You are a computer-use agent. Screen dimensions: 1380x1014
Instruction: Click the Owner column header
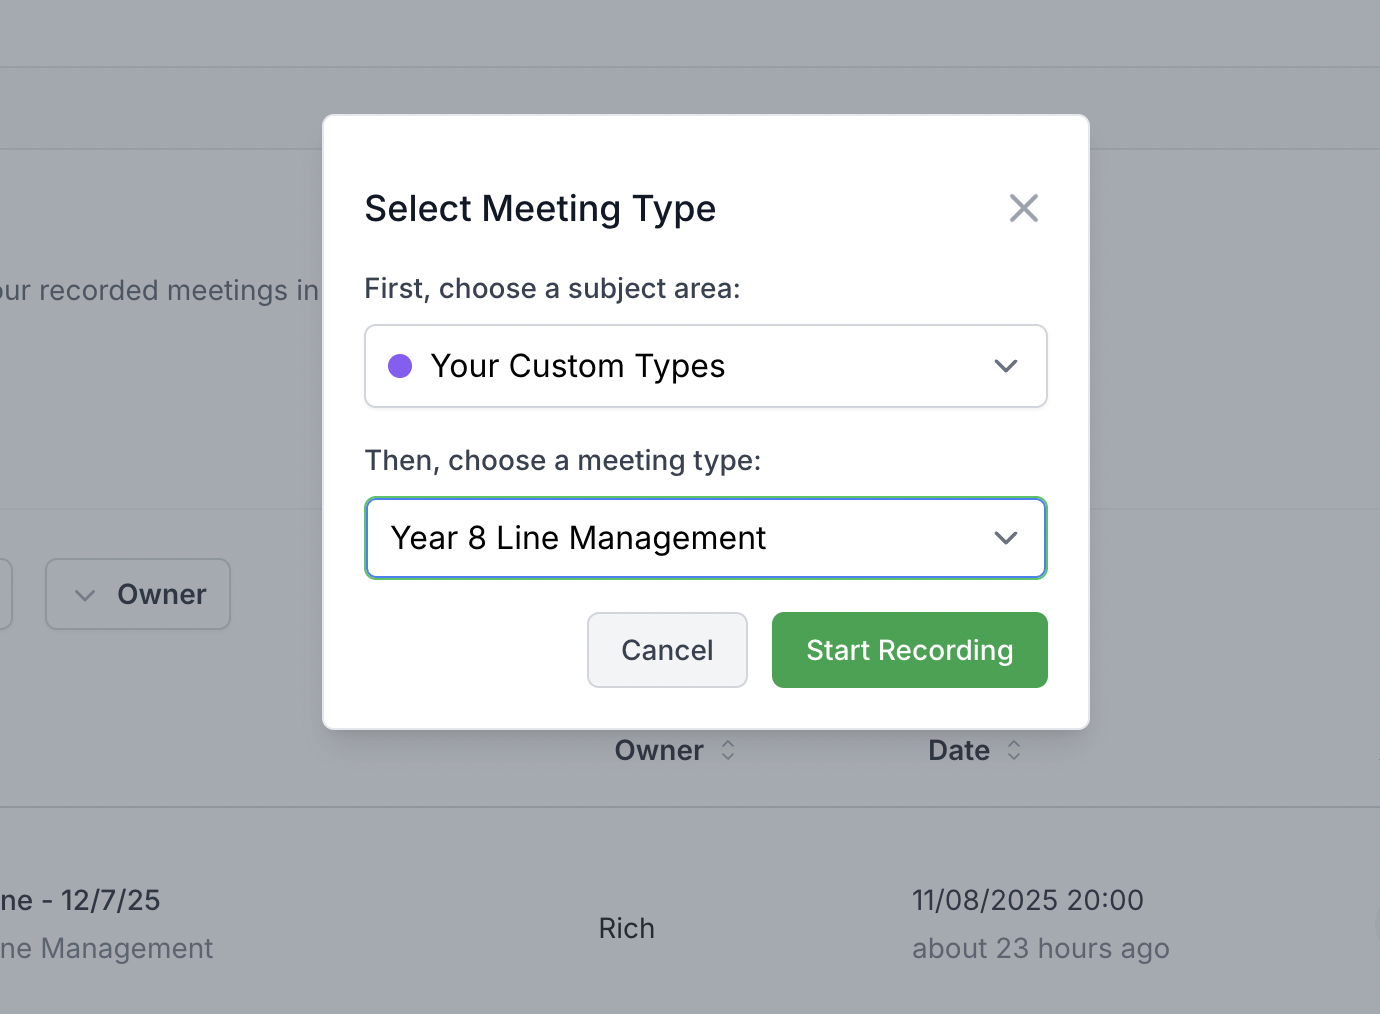click(x=659, y=750)
